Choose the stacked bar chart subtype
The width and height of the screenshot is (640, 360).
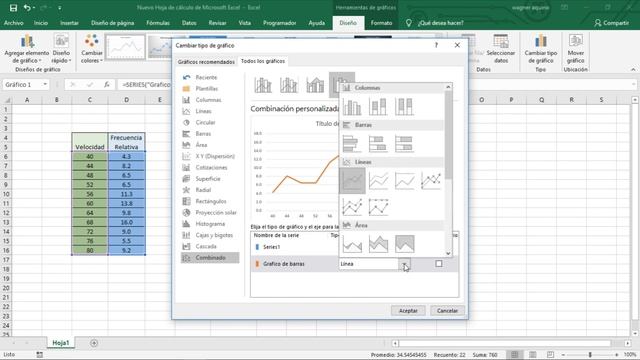tap(378, 144)
